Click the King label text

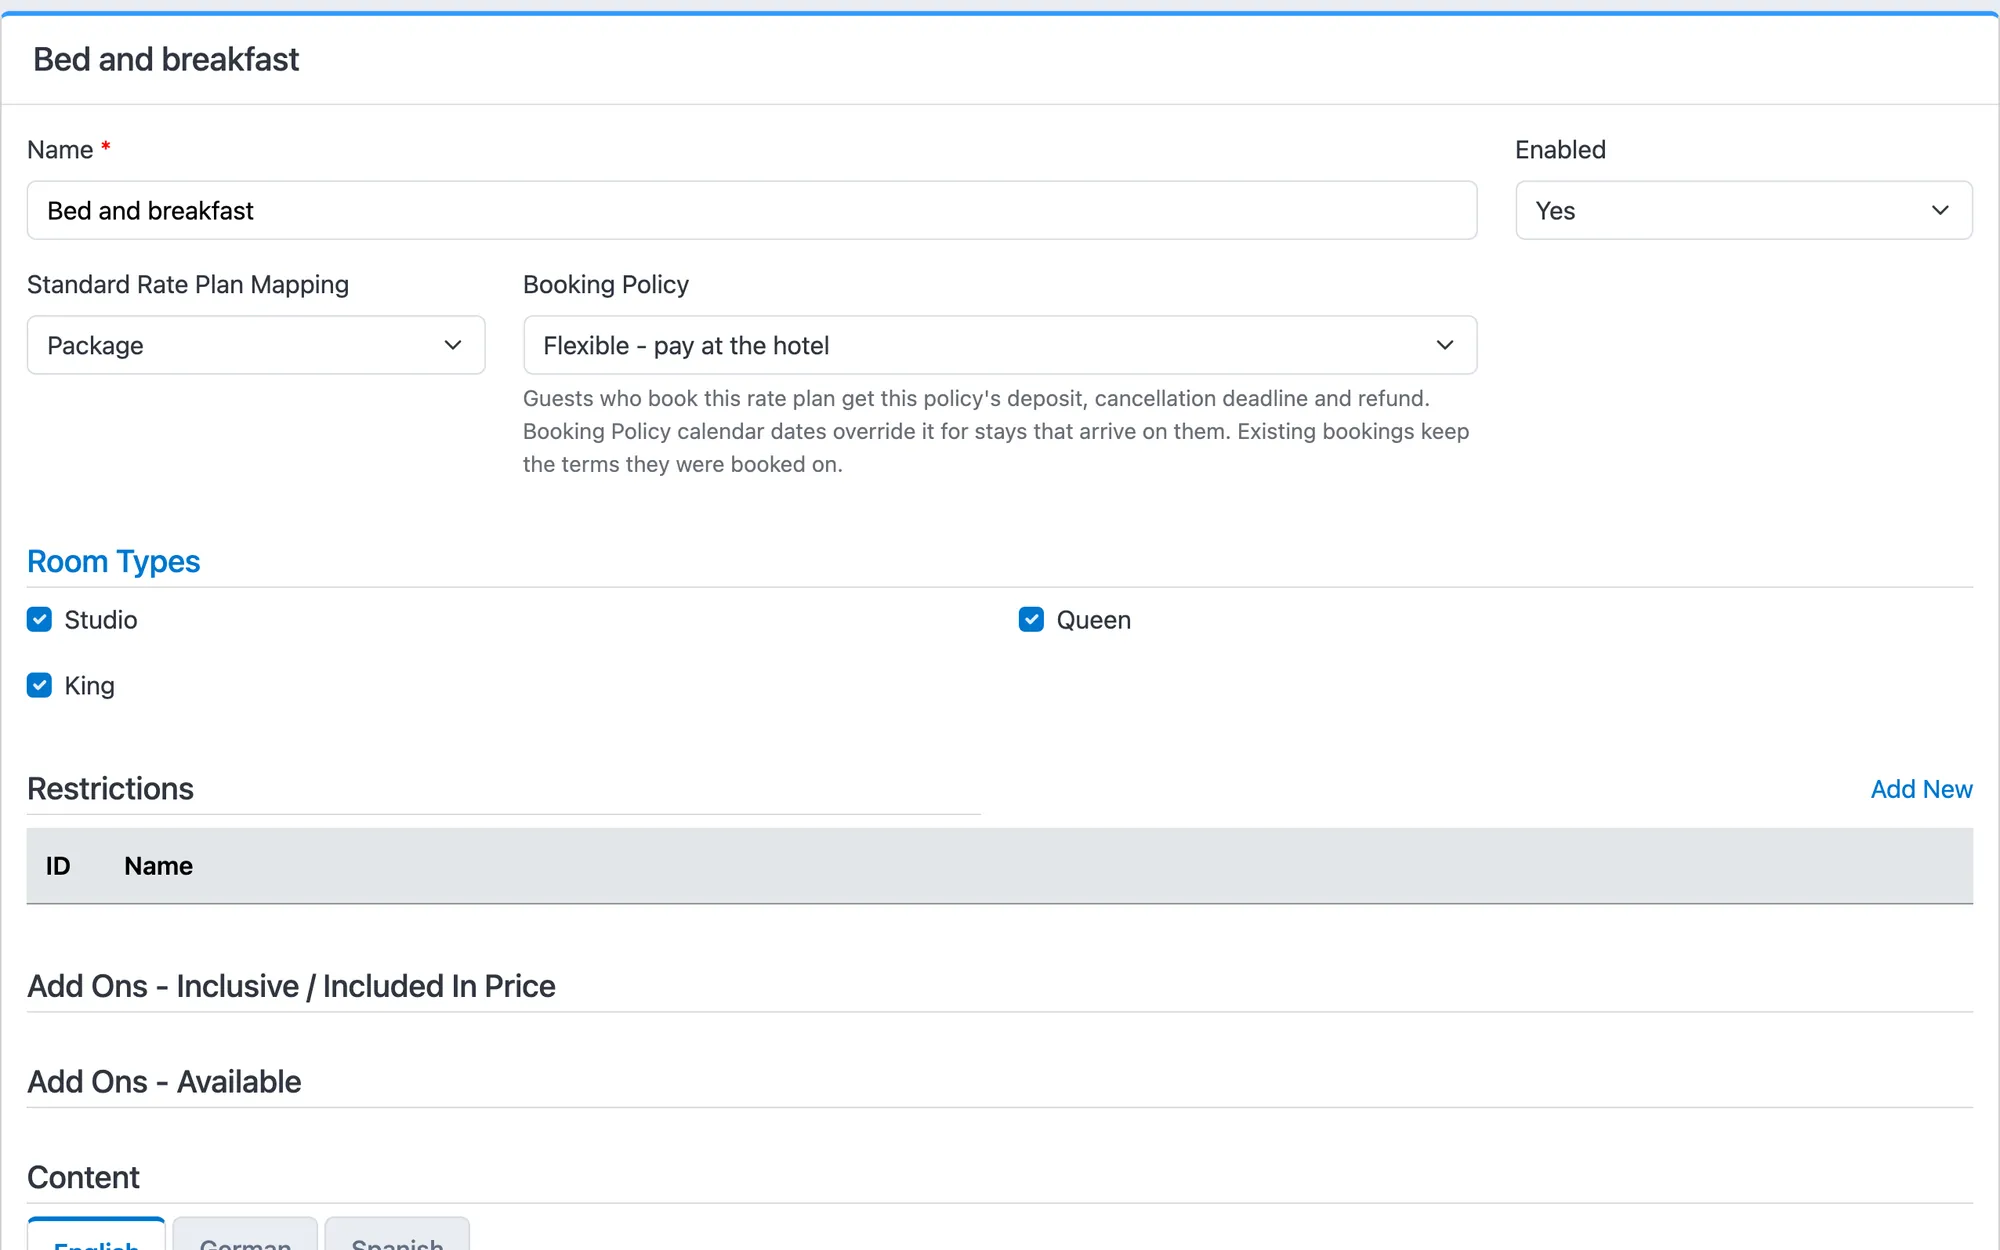tap(89, 686)
